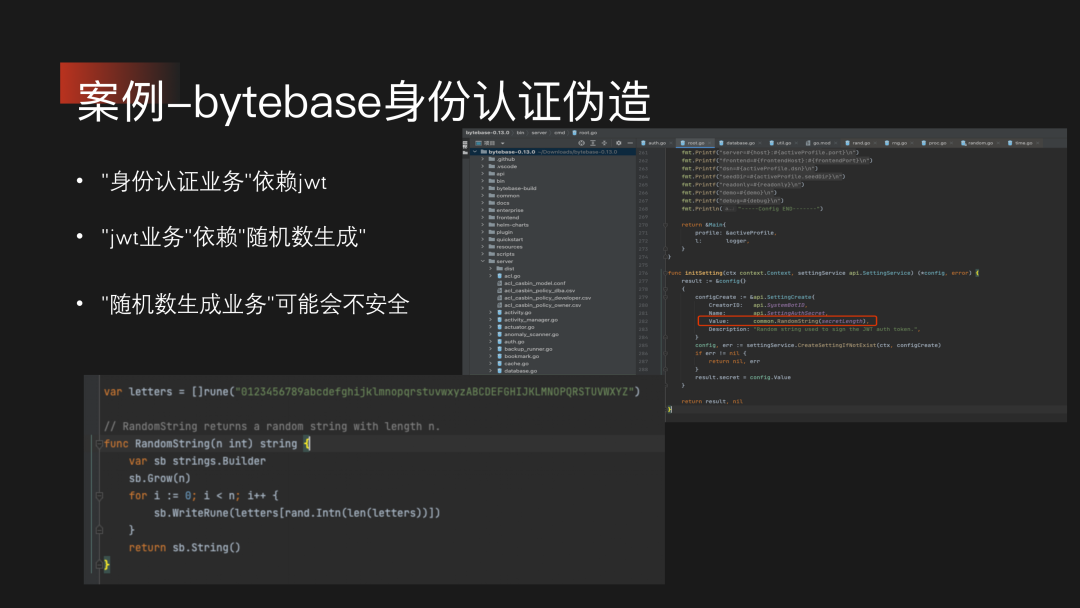Select the bytebase-build folder
The width and height of the screenshot is (1080, 608).
point(516,188)
